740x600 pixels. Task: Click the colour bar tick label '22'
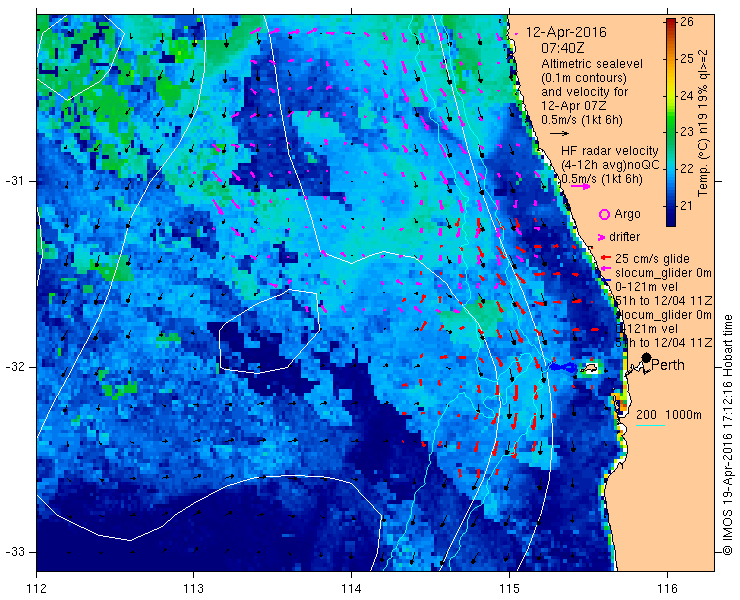[x=687, y=169]
